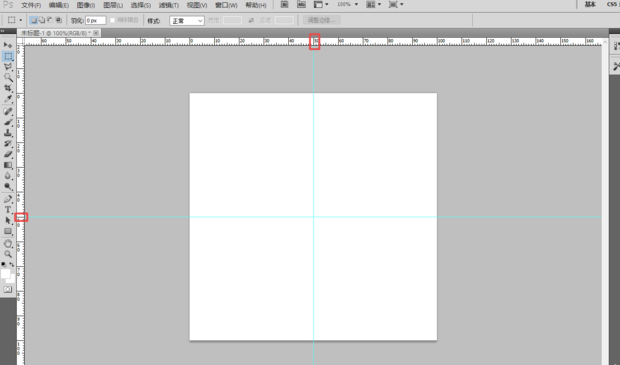This screenshot has width=620, height=365.
Task: Click the ruler origin corner box
Action: 21,41
